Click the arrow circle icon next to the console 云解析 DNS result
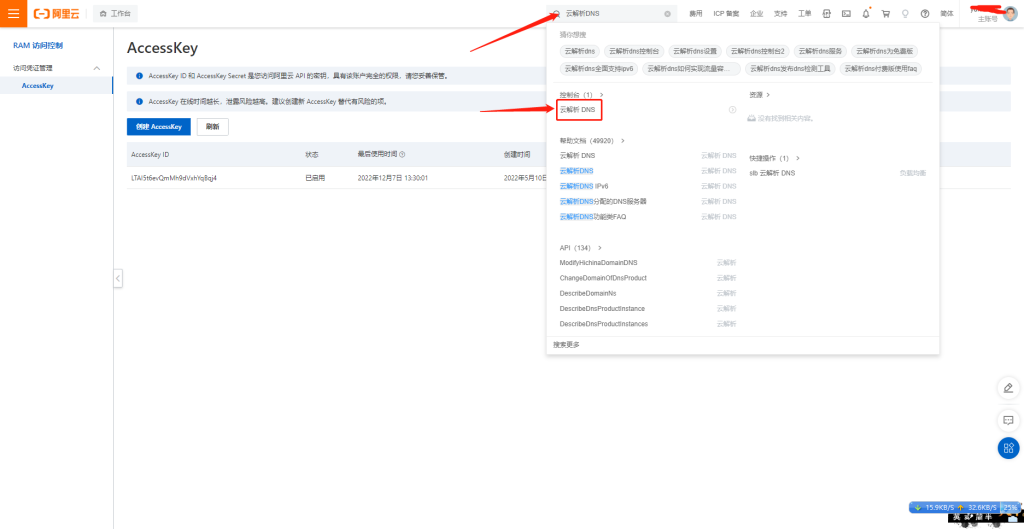 [x=732, y=110]
